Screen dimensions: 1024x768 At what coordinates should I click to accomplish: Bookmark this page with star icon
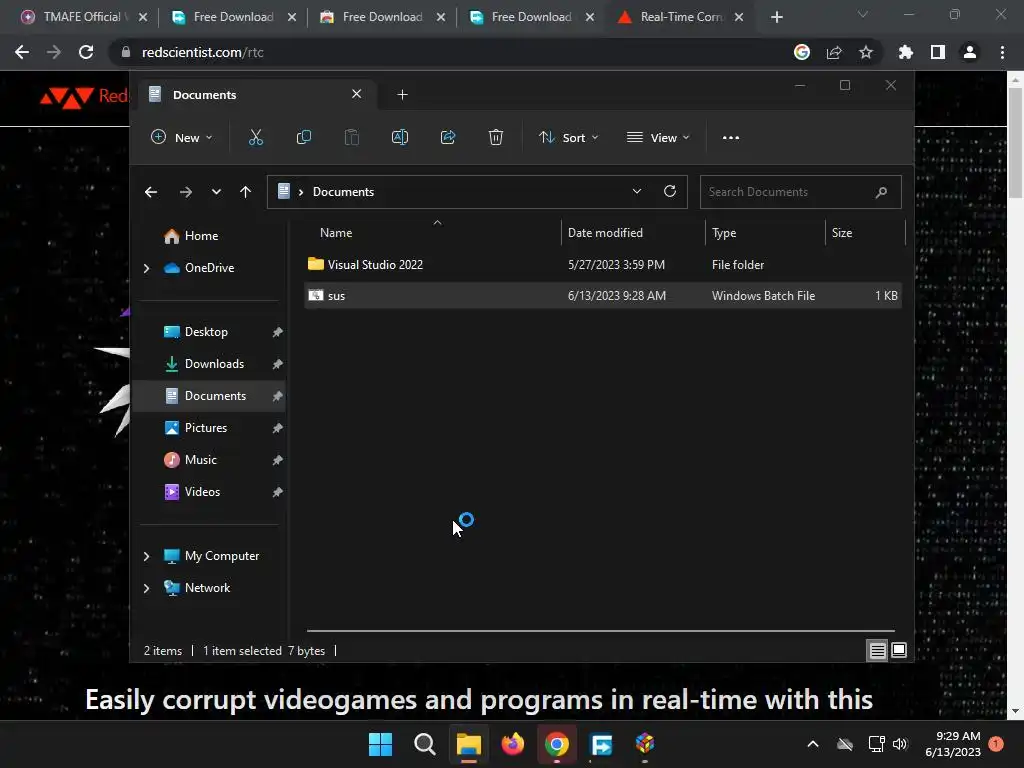coord(865,52)
